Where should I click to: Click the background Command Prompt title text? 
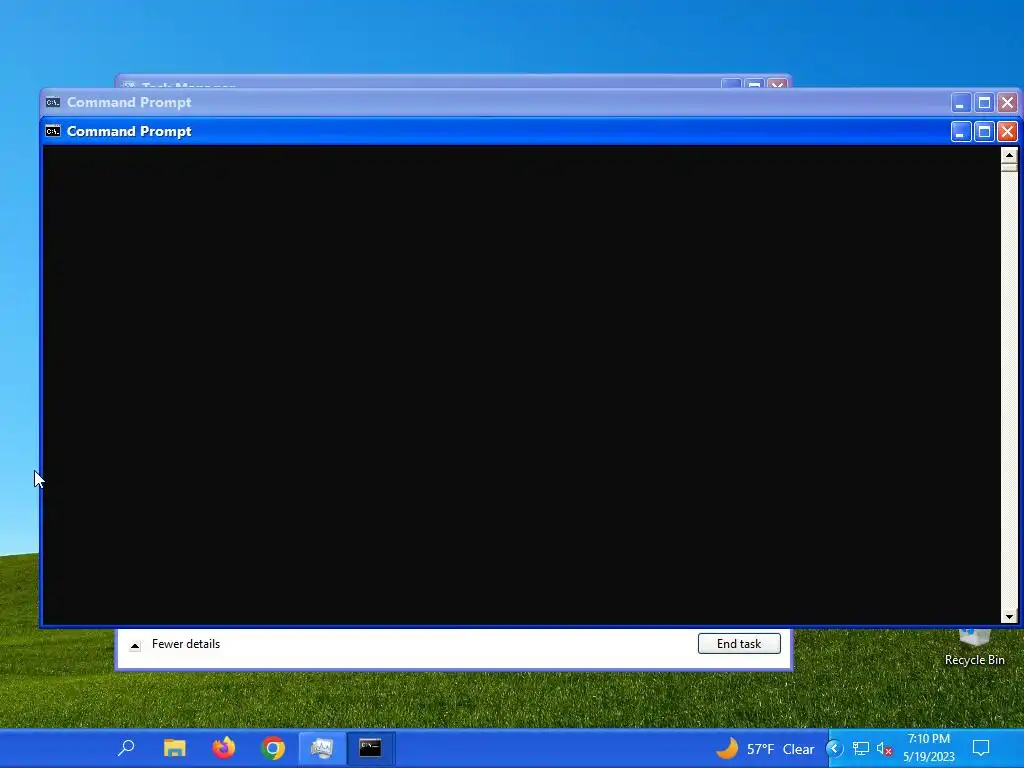tap(129, 103)
